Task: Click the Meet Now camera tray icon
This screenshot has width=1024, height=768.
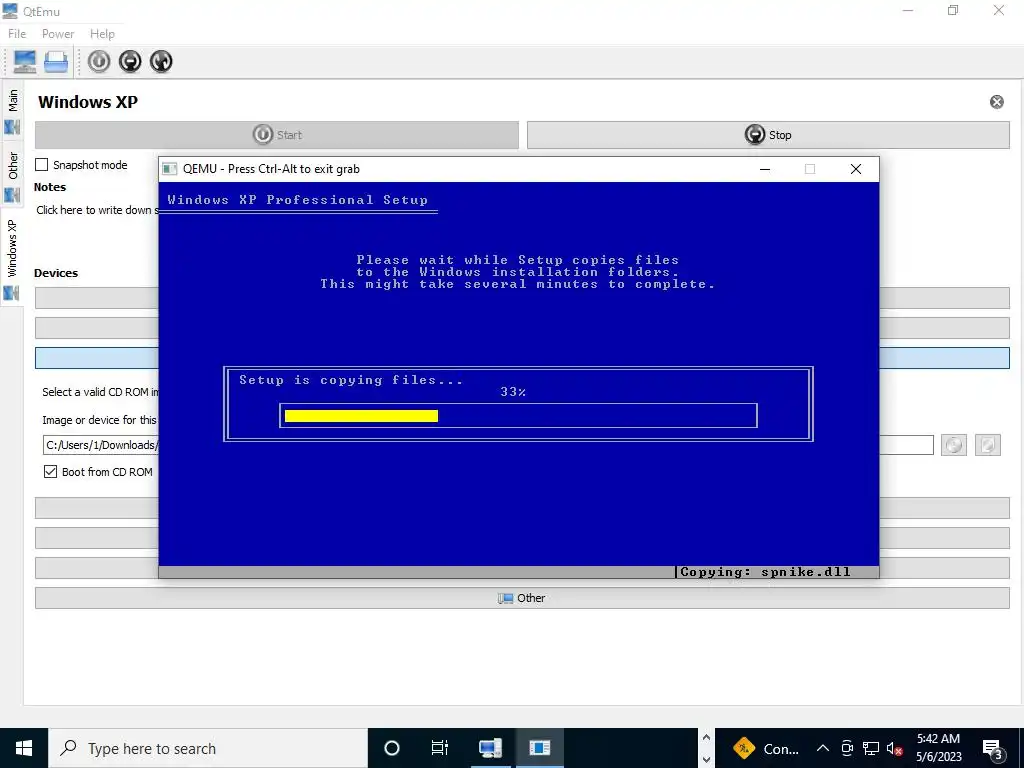Action: coord(847,748)
